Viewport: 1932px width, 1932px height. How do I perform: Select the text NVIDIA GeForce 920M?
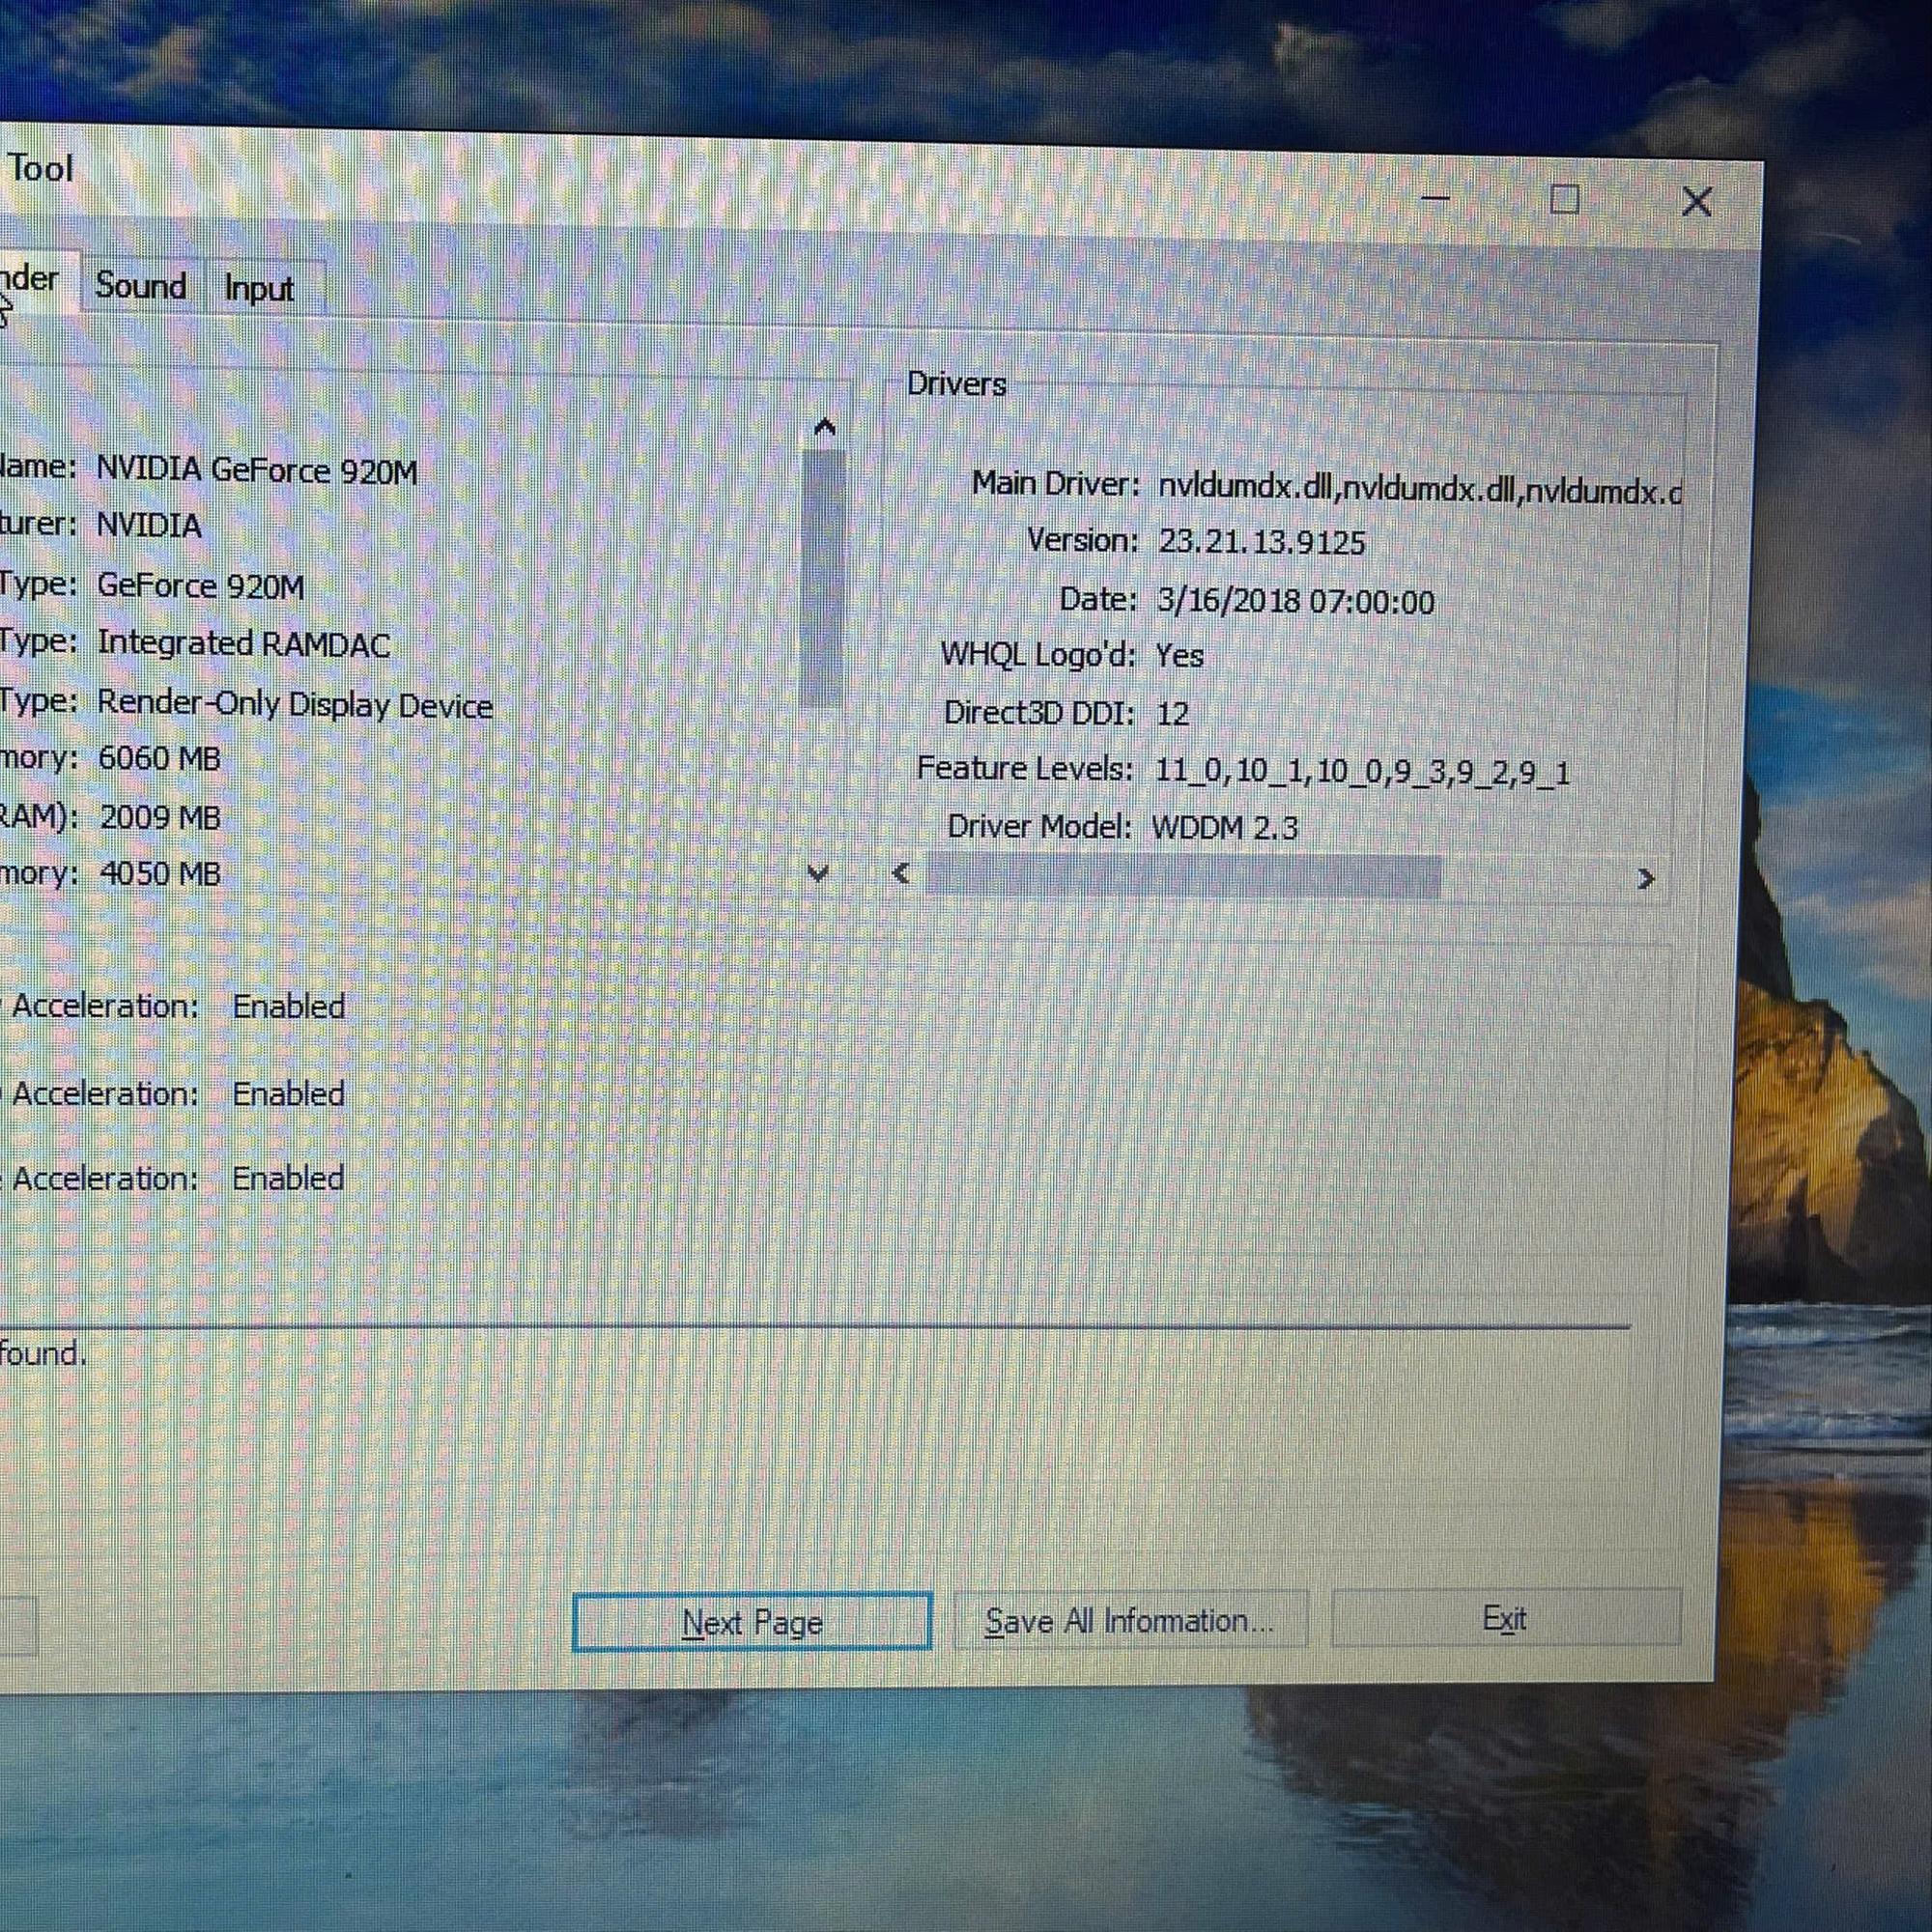coord(257,470)
